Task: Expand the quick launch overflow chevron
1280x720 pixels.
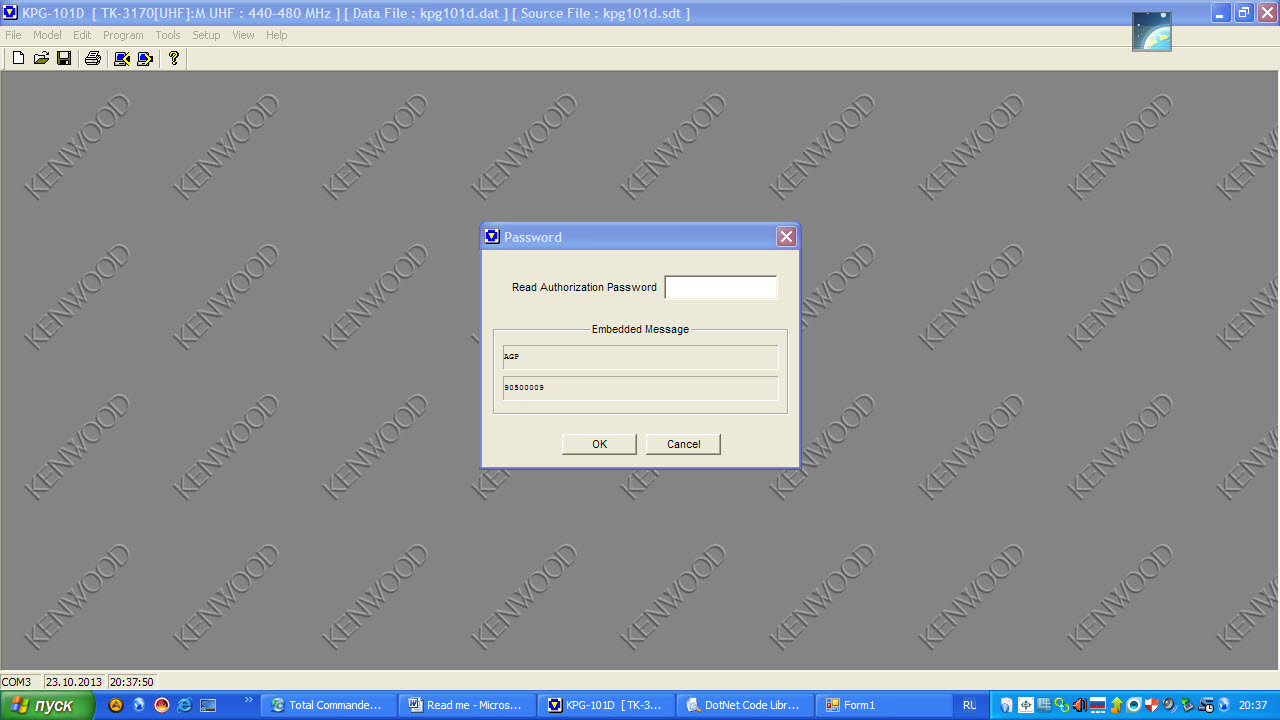Action: pos(248,699)
